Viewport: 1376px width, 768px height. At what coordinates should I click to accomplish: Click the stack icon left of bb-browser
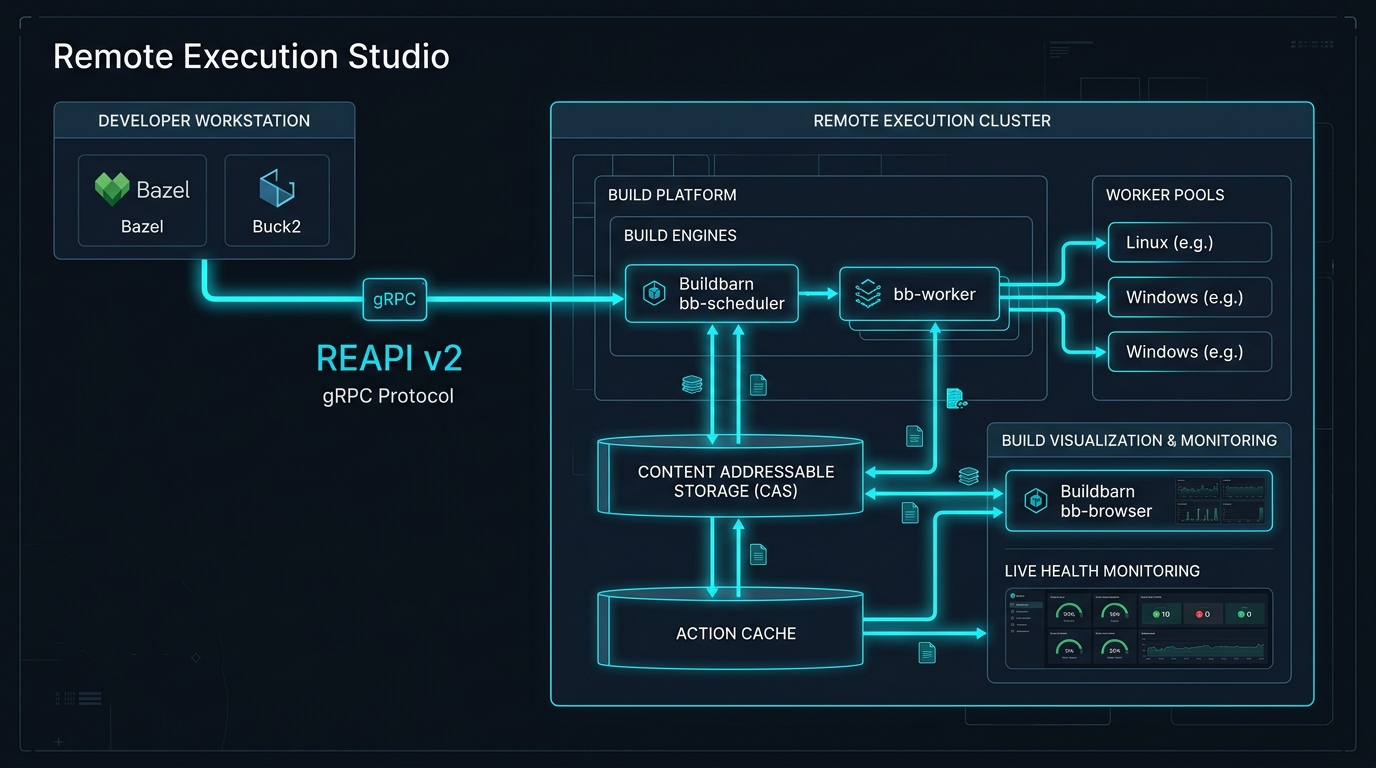tap(967, 476)
